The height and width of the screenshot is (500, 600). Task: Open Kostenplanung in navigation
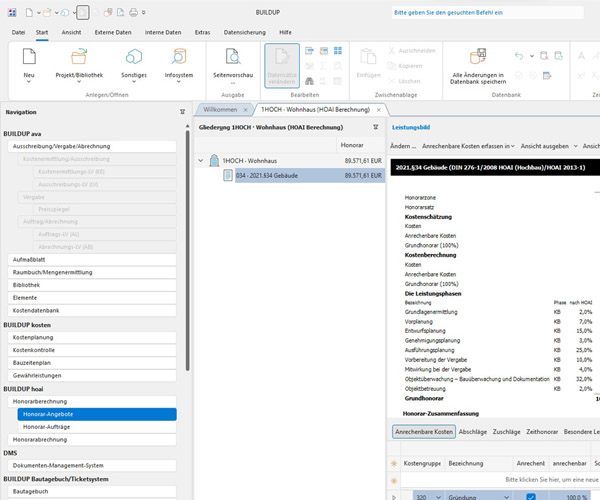92,337
